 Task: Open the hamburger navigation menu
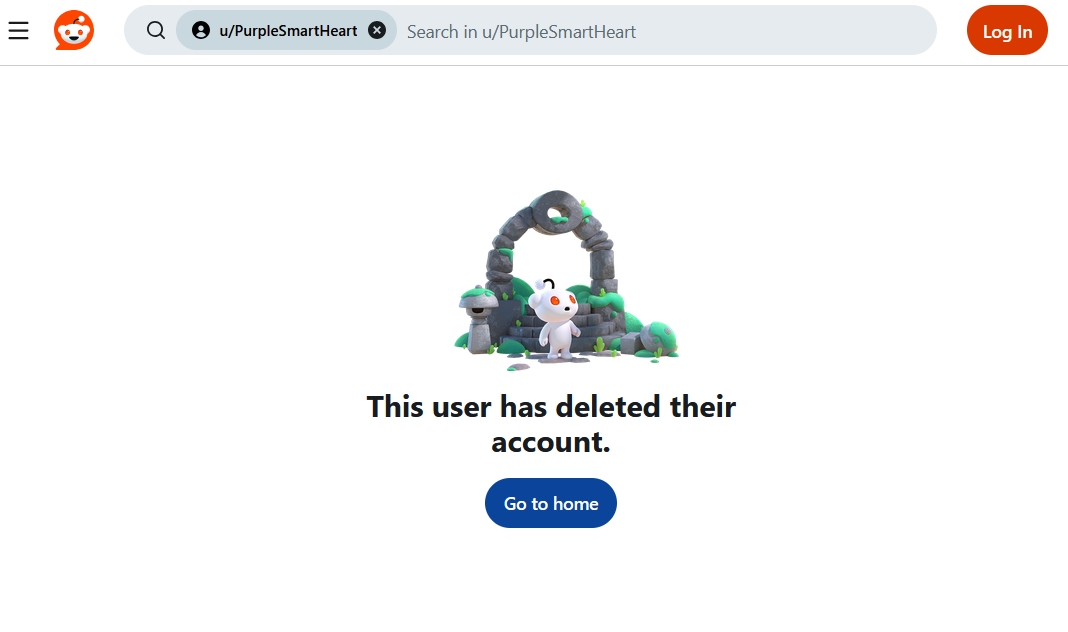coord(18,31)
